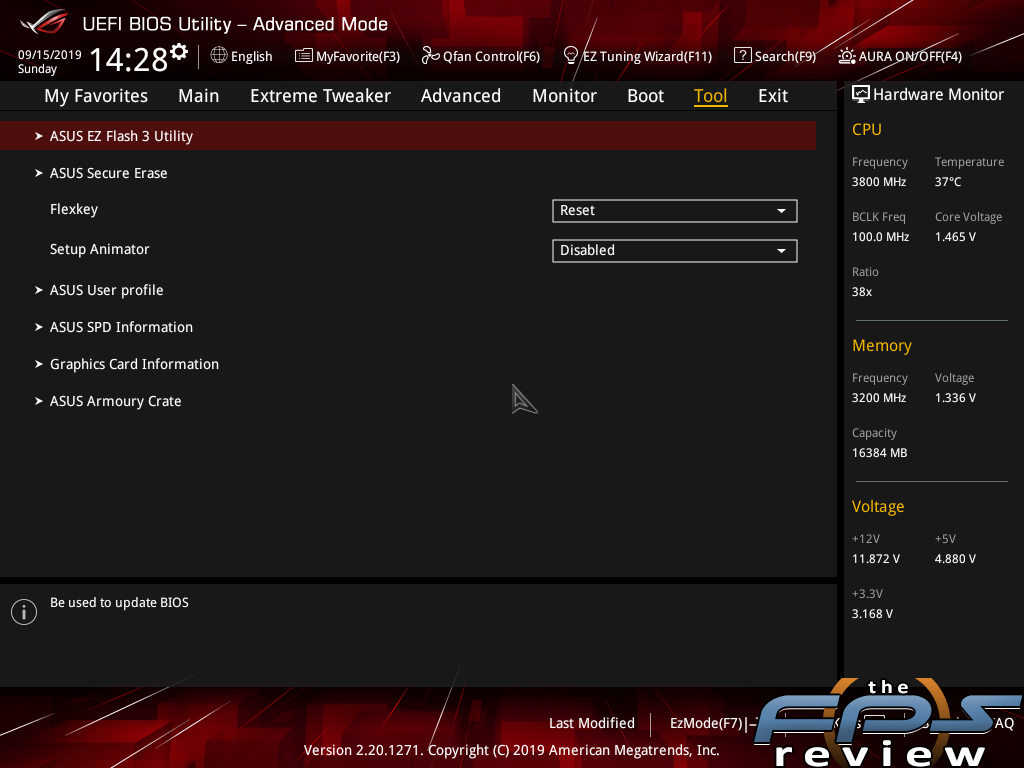
Task: Toggle AURA ON/OFF(F4)
Action: coord(910,56)
